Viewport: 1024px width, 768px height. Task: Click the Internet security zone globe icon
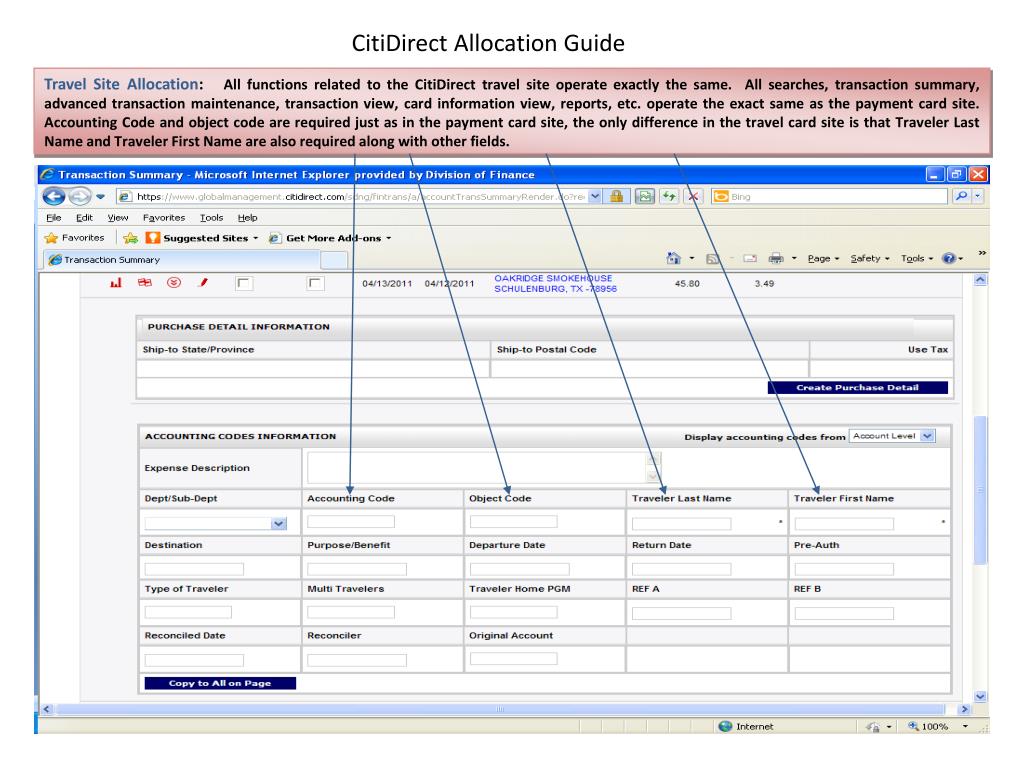pos(725,726)
